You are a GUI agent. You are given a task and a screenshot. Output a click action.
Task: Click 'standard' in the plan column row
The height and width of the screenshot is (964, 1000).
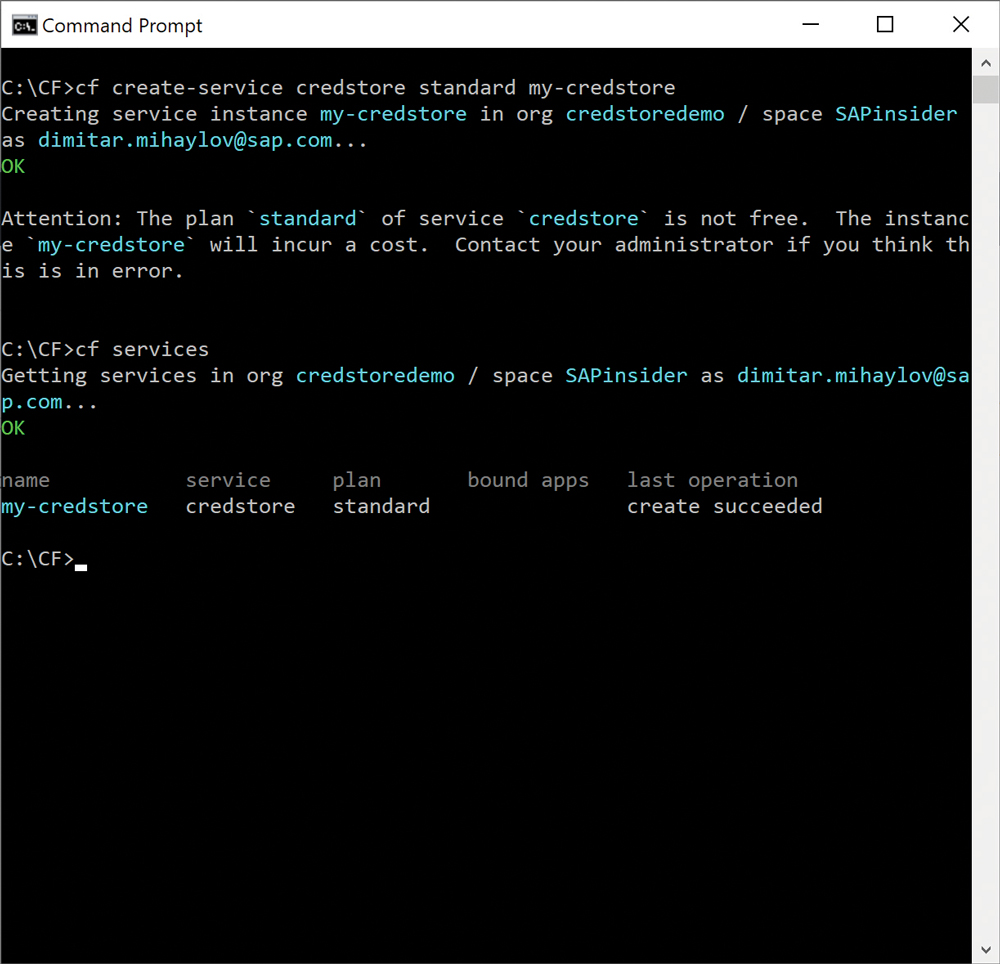381,506
